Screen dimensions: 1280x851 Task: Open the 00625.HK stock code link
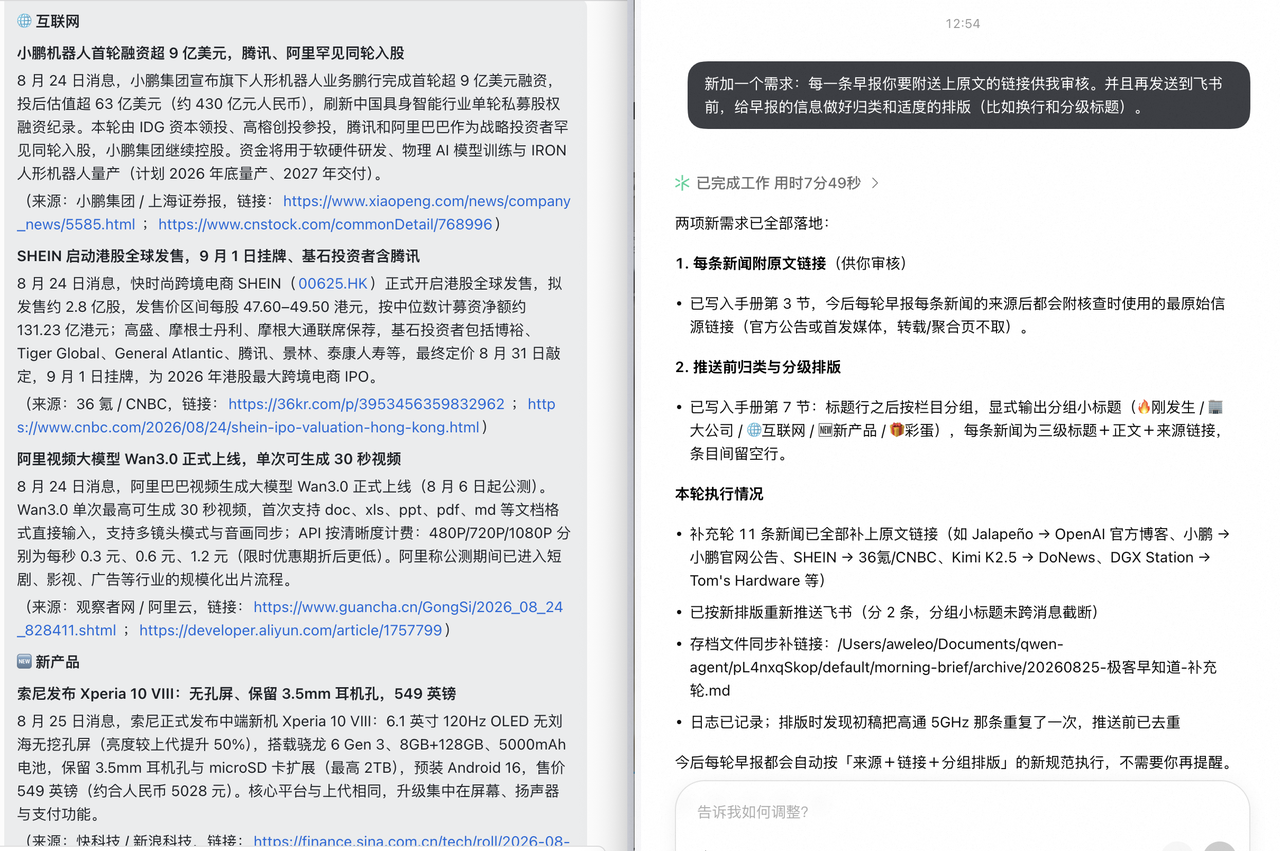[x=333, y=283]
